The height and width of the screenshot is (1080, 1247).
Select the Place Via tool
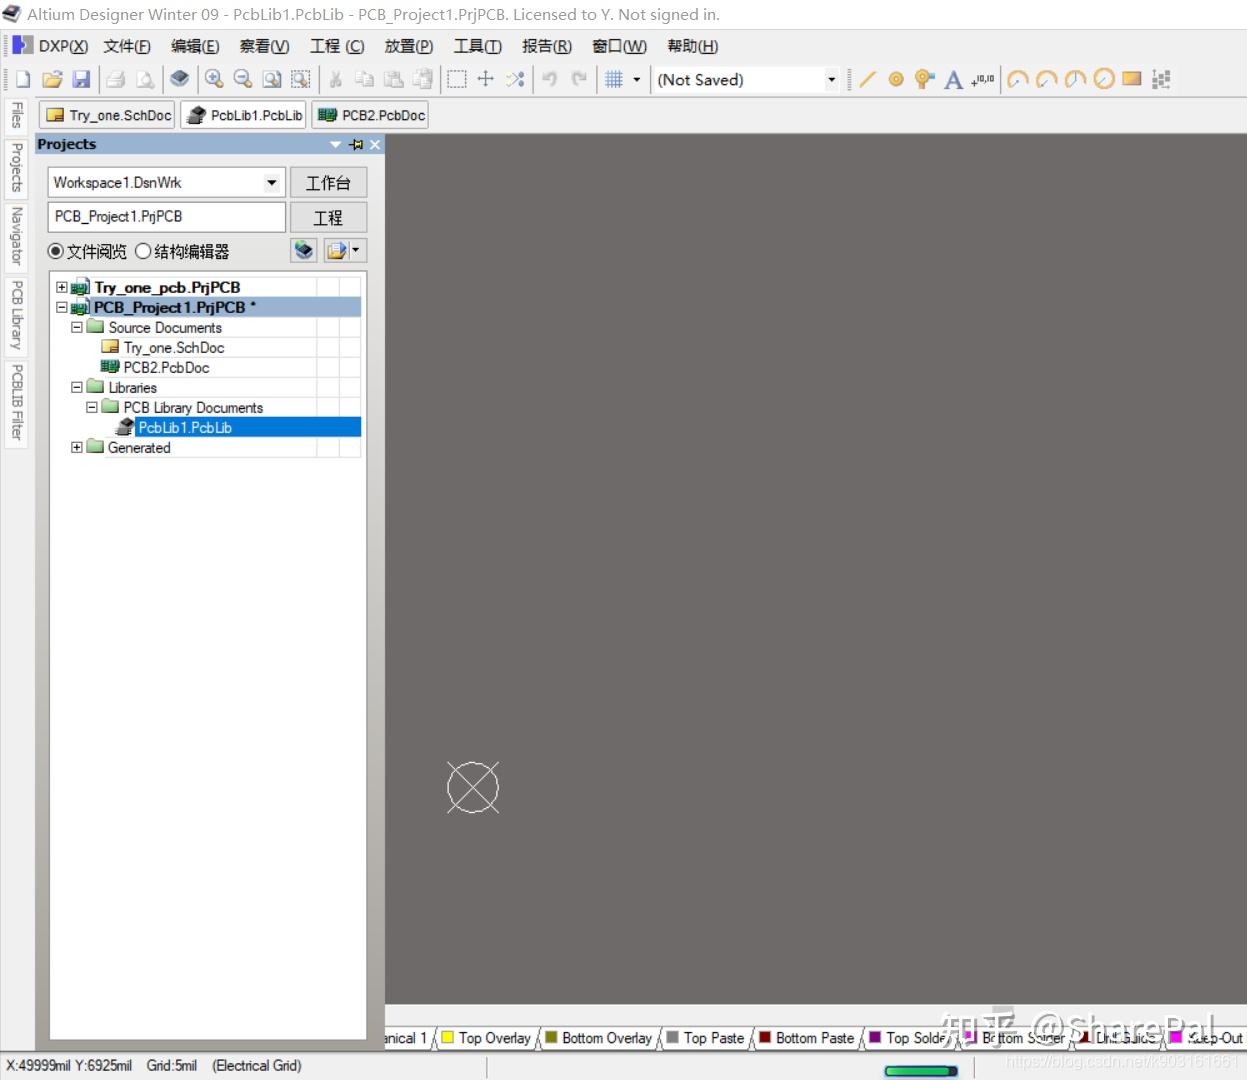click(x=923, y=79)
